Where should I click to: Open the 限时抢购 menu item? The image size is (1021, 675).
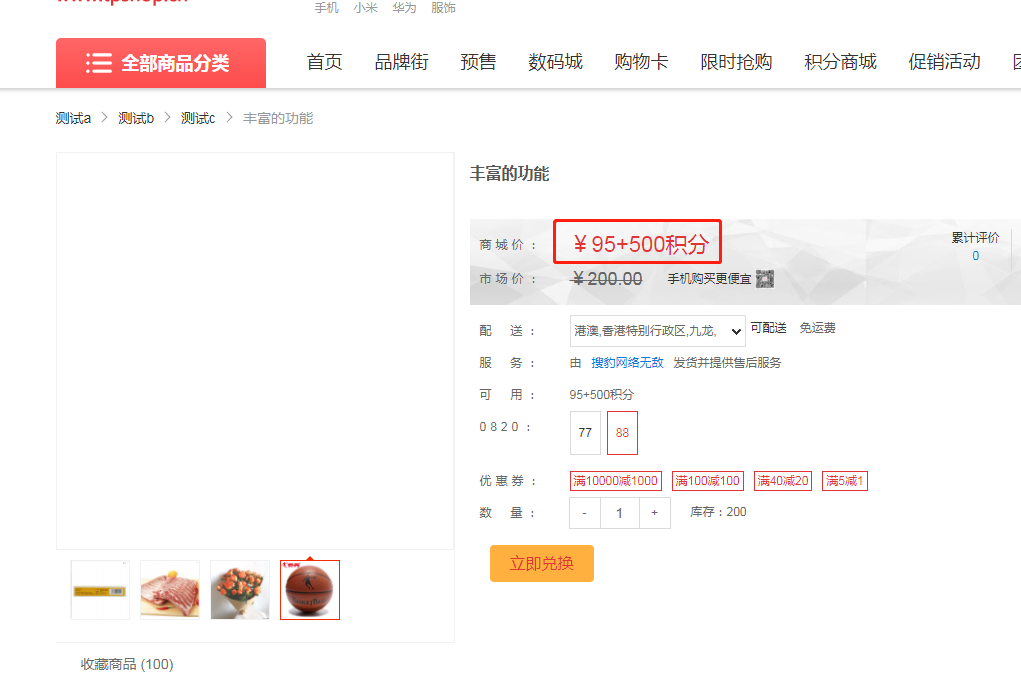point(736,61)
